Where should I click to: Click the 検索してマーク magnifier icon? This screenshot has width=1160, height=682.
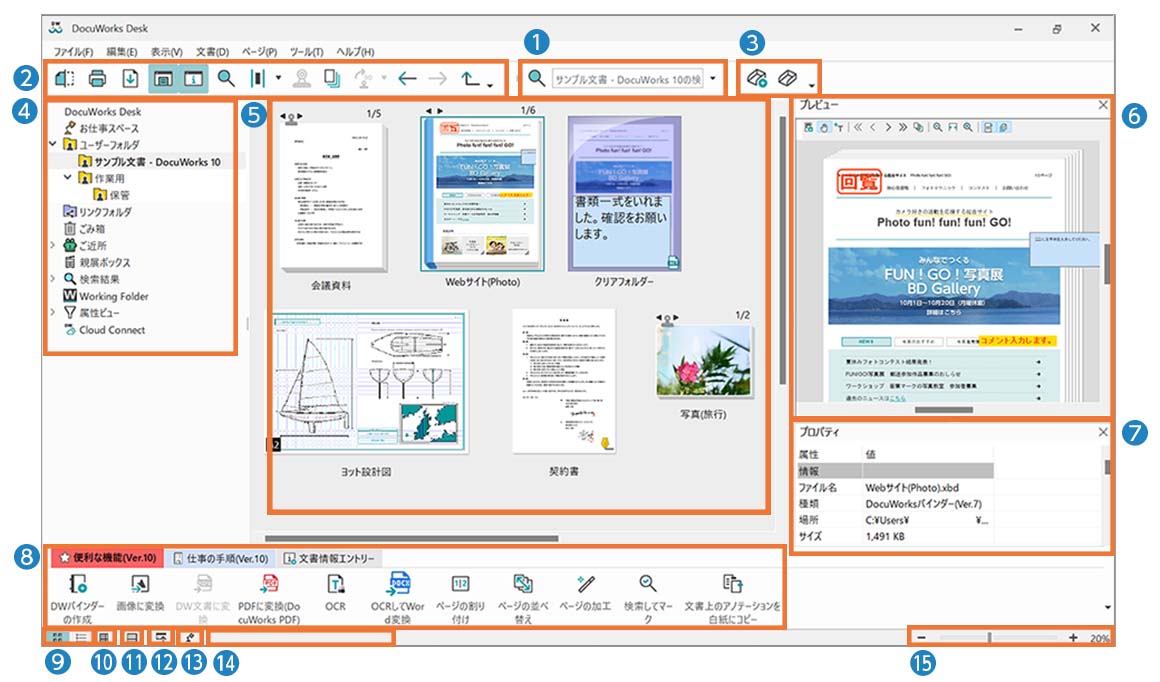(x=648, y=583)
